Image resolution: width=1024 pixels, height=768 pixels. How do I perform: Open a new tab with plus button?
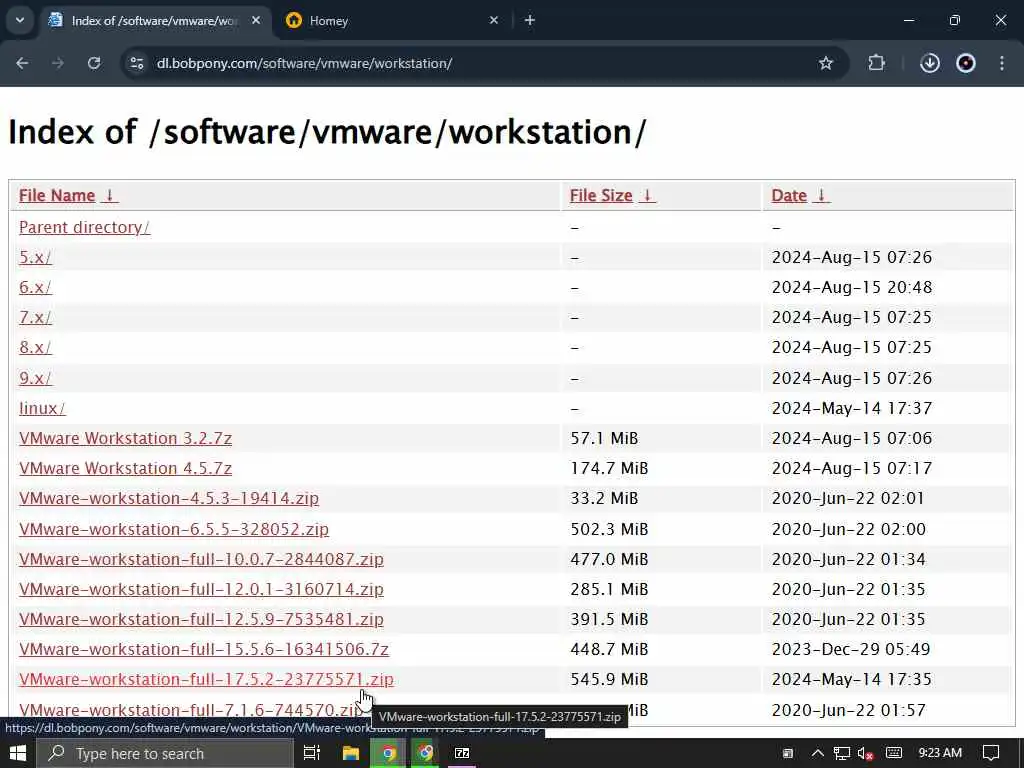[530, 20]
